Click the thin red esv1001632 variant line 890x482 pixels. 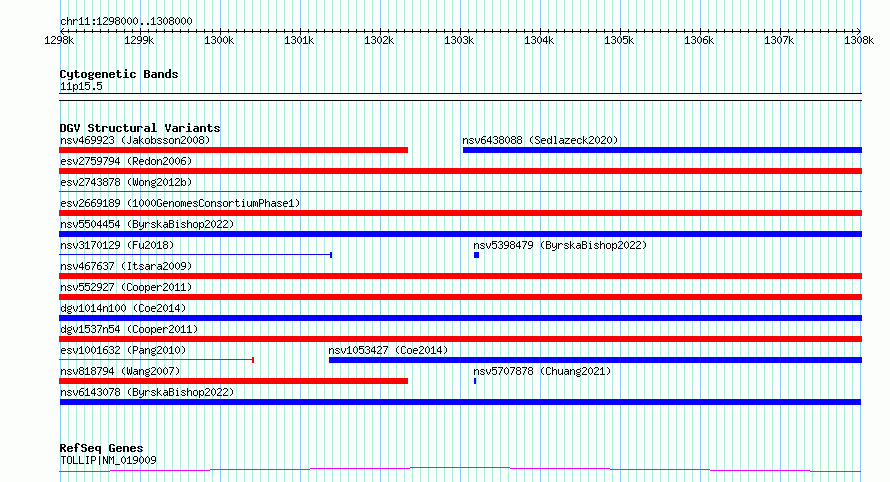pyautogui.click(x=156, y=360)
